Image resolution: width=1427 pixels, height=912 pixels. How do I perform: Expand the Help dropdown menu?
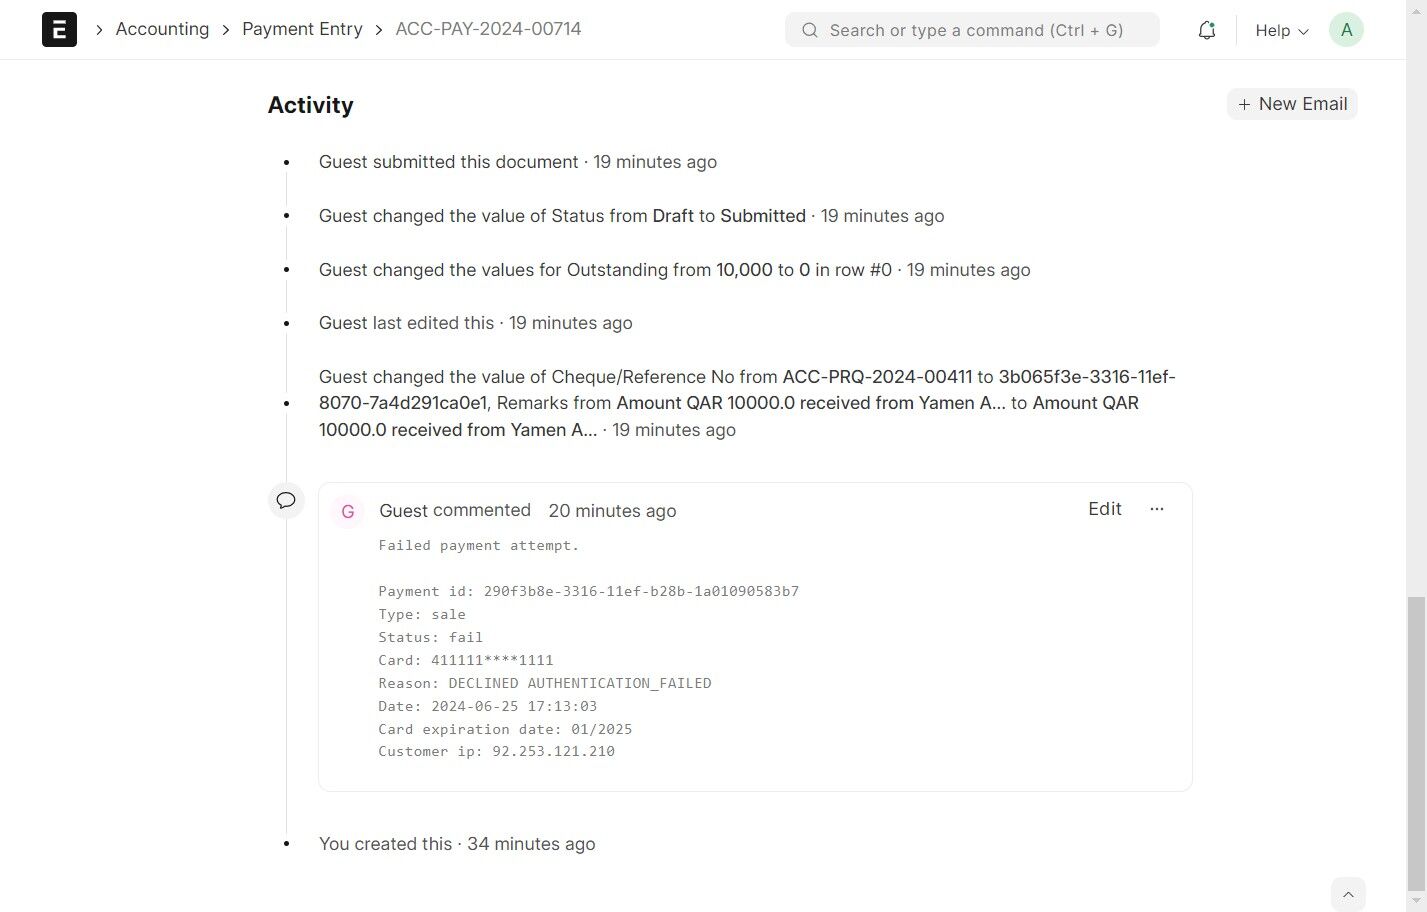tap(1281, 30)
